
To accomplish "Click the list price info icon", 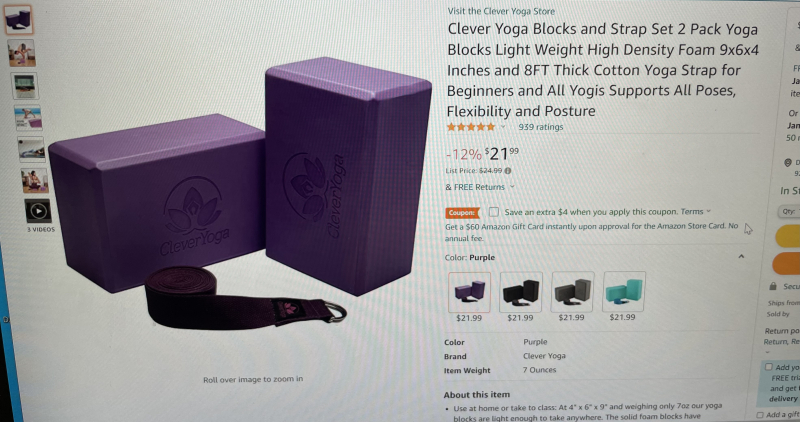I will 508,171.
